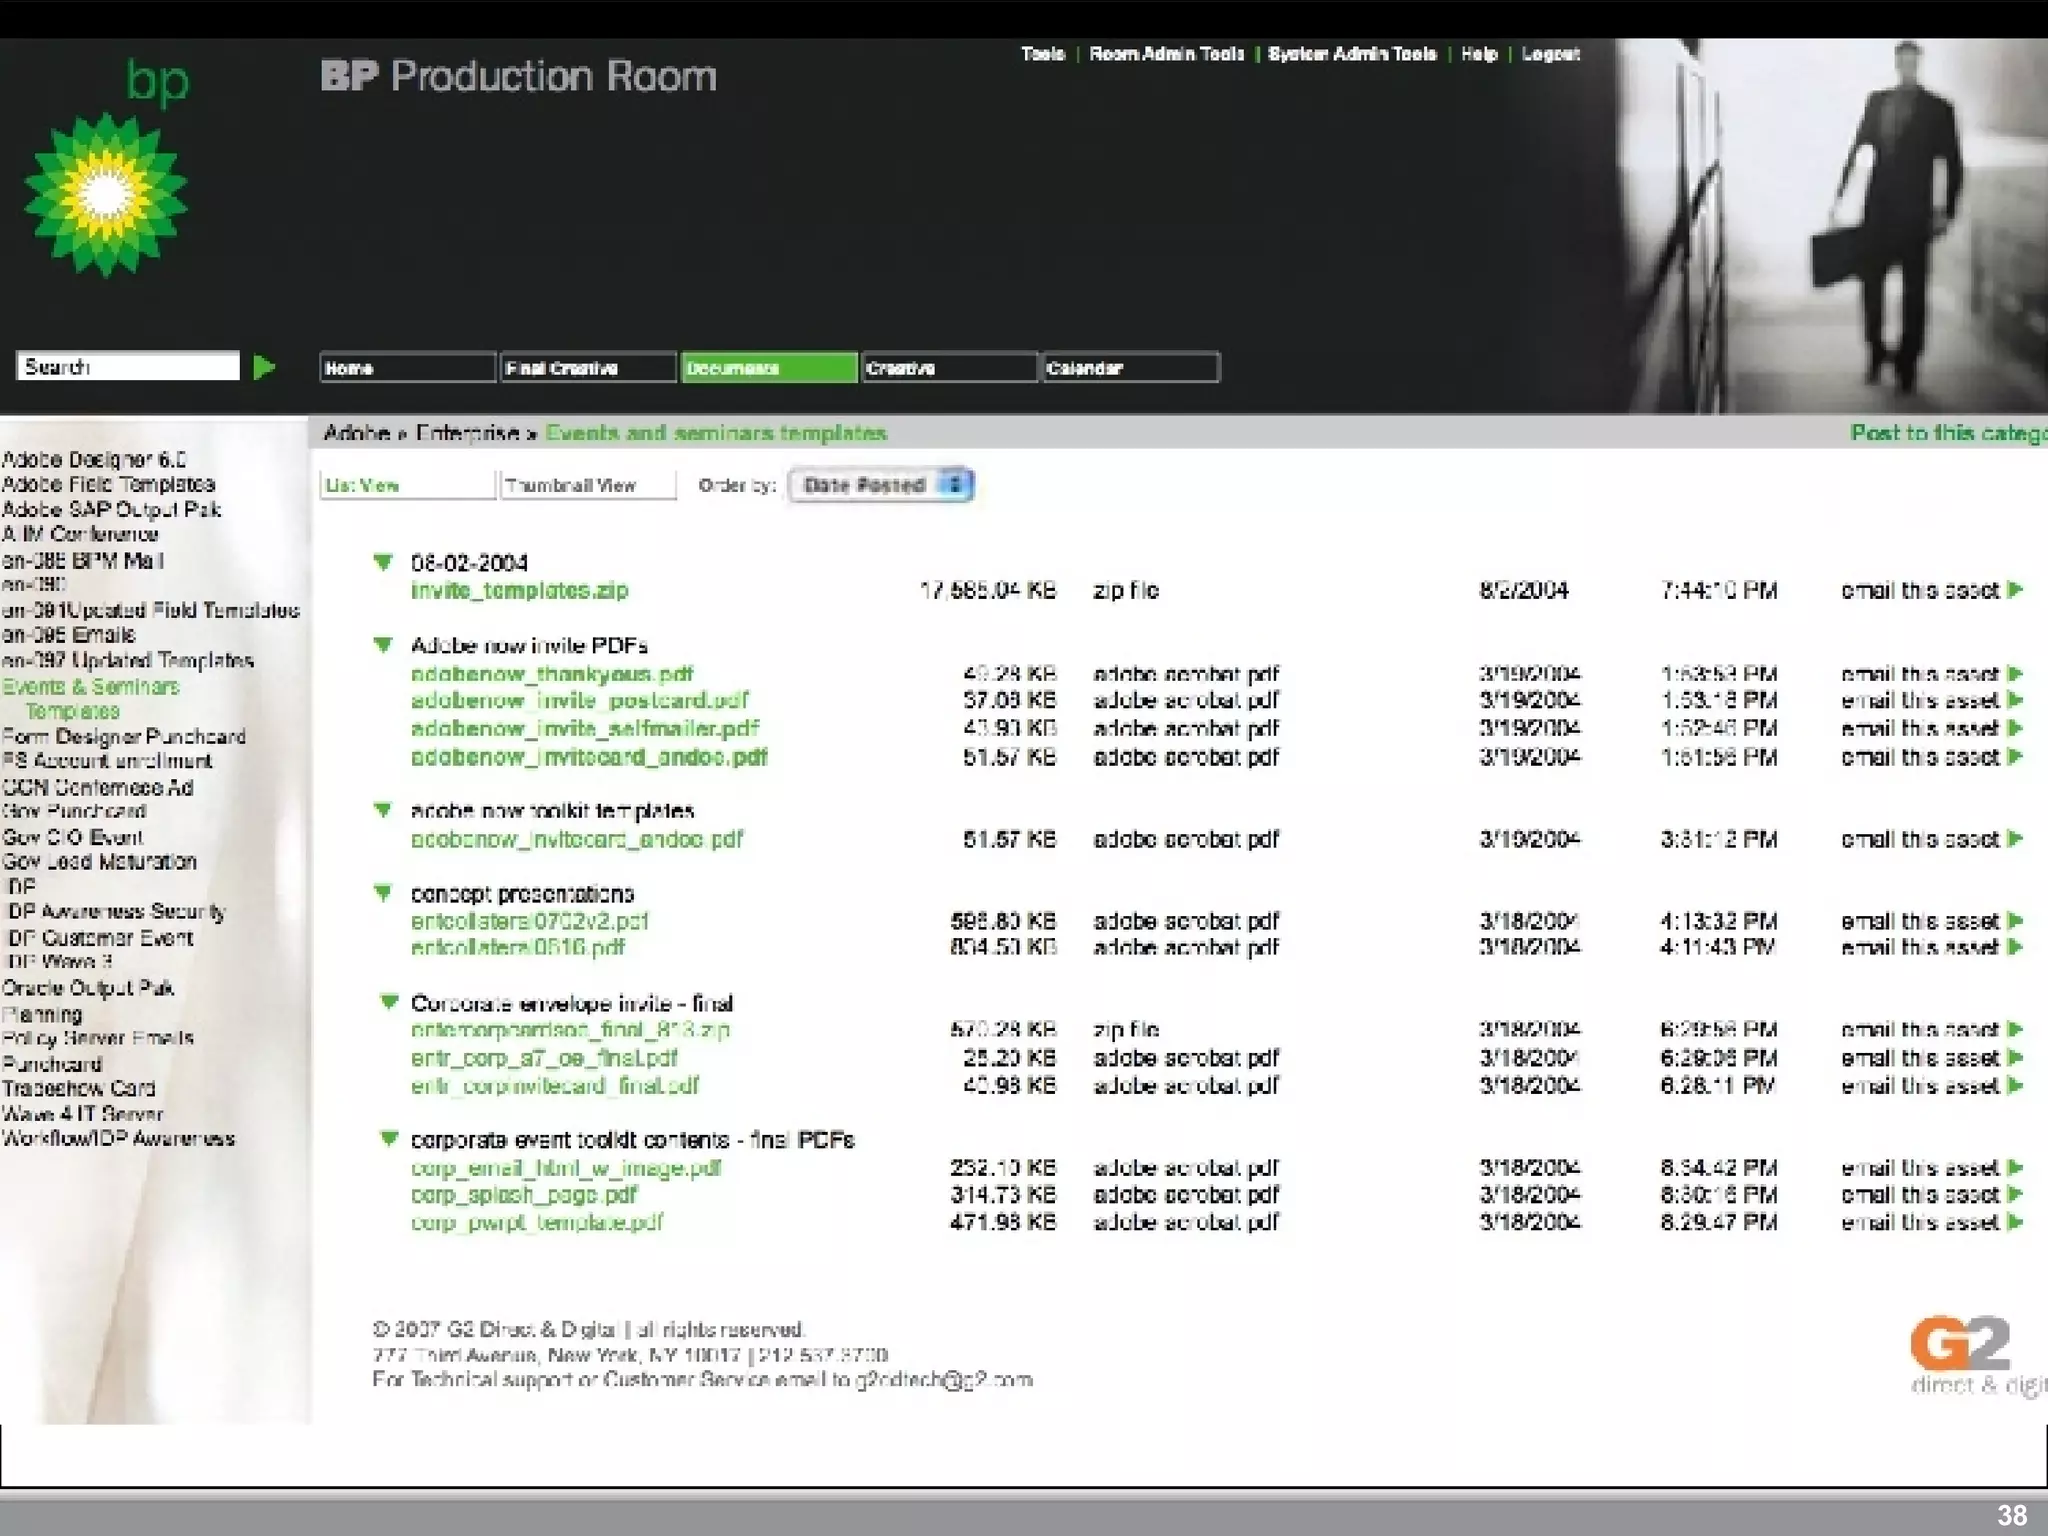Open the Calendar tab
The width and height of the screenshot is (2048, 1536).
[1129, 368]
